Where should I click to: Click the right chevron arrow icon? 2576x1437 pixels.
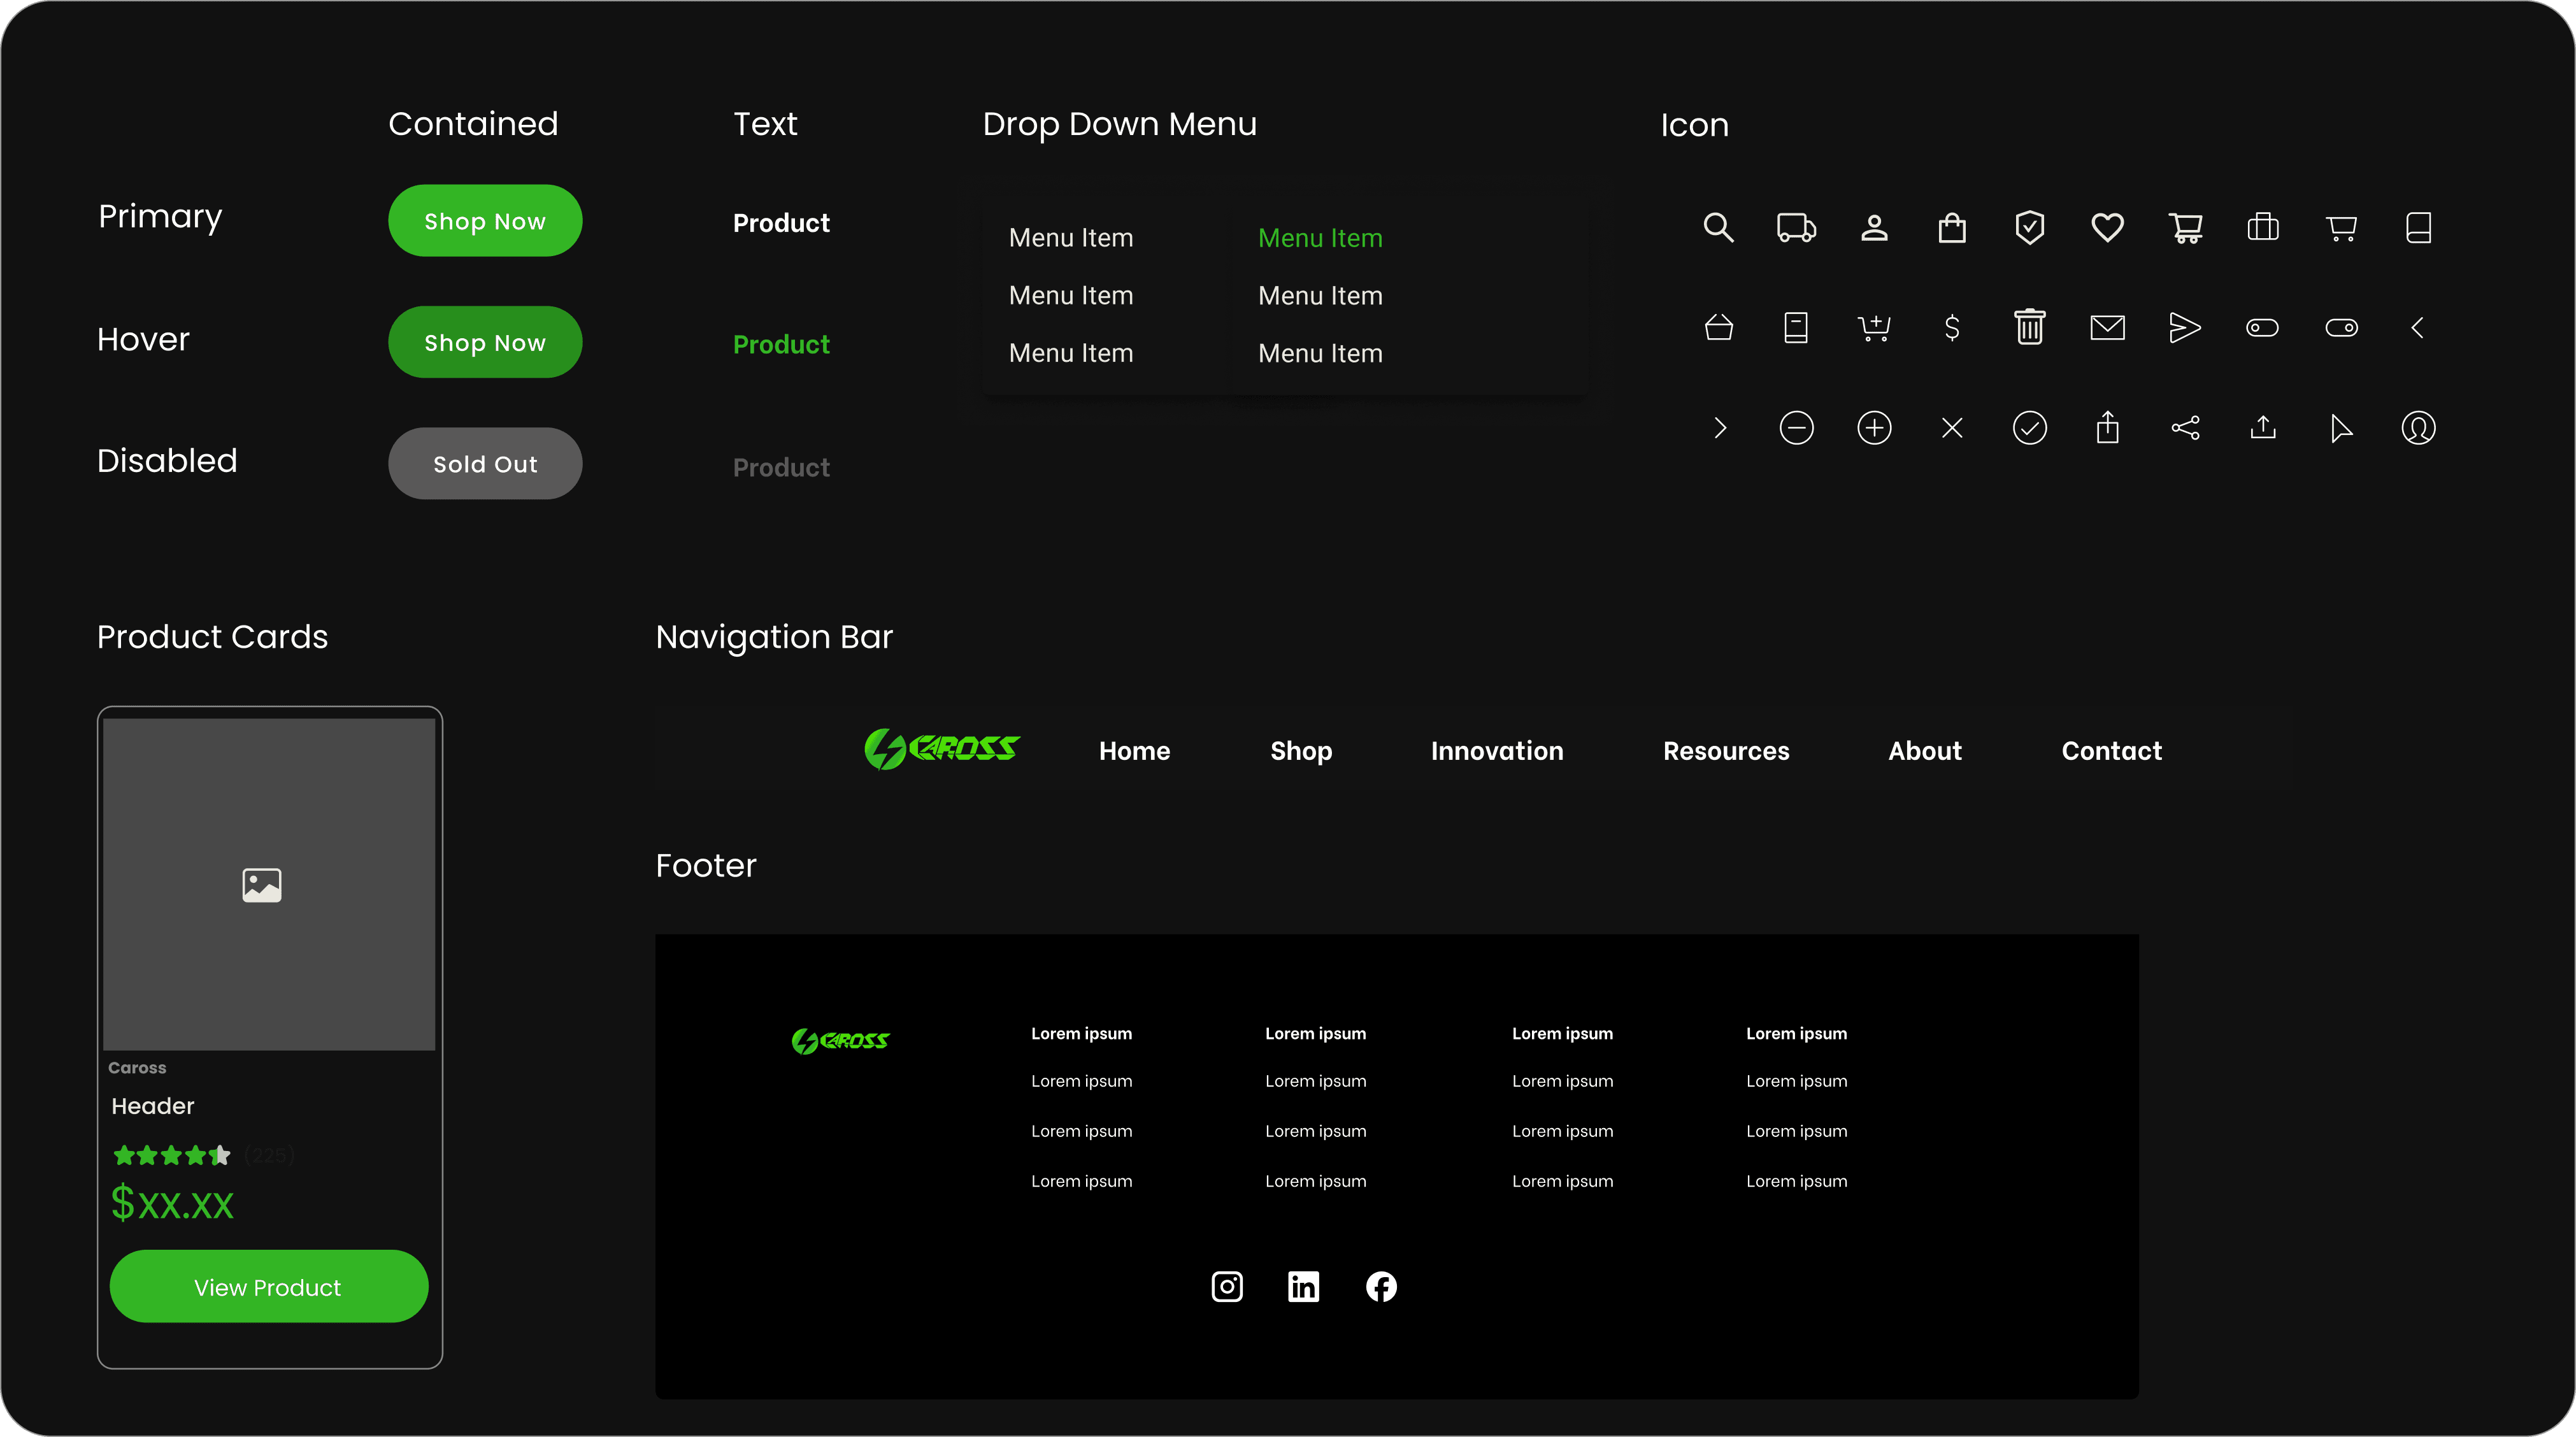click(1719, 428)
